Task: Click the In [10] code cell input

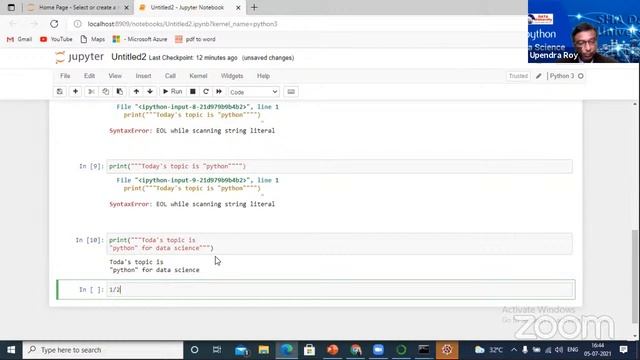Action: point(339,244)
